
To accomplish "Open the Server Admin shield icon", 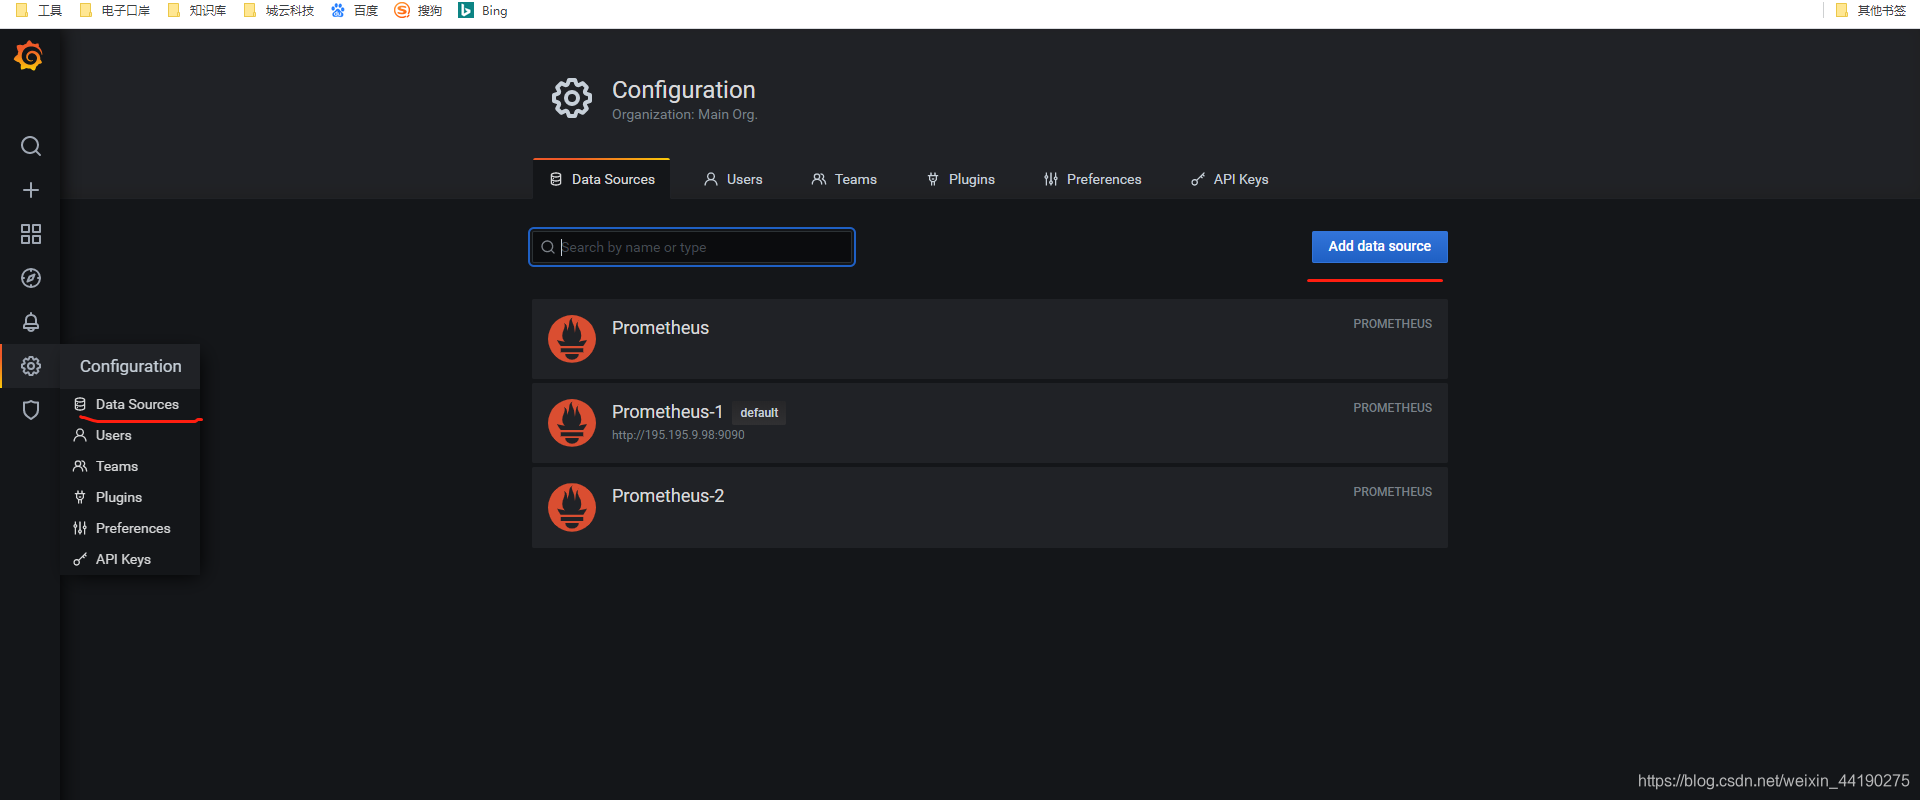I will [x=31, y=410].
